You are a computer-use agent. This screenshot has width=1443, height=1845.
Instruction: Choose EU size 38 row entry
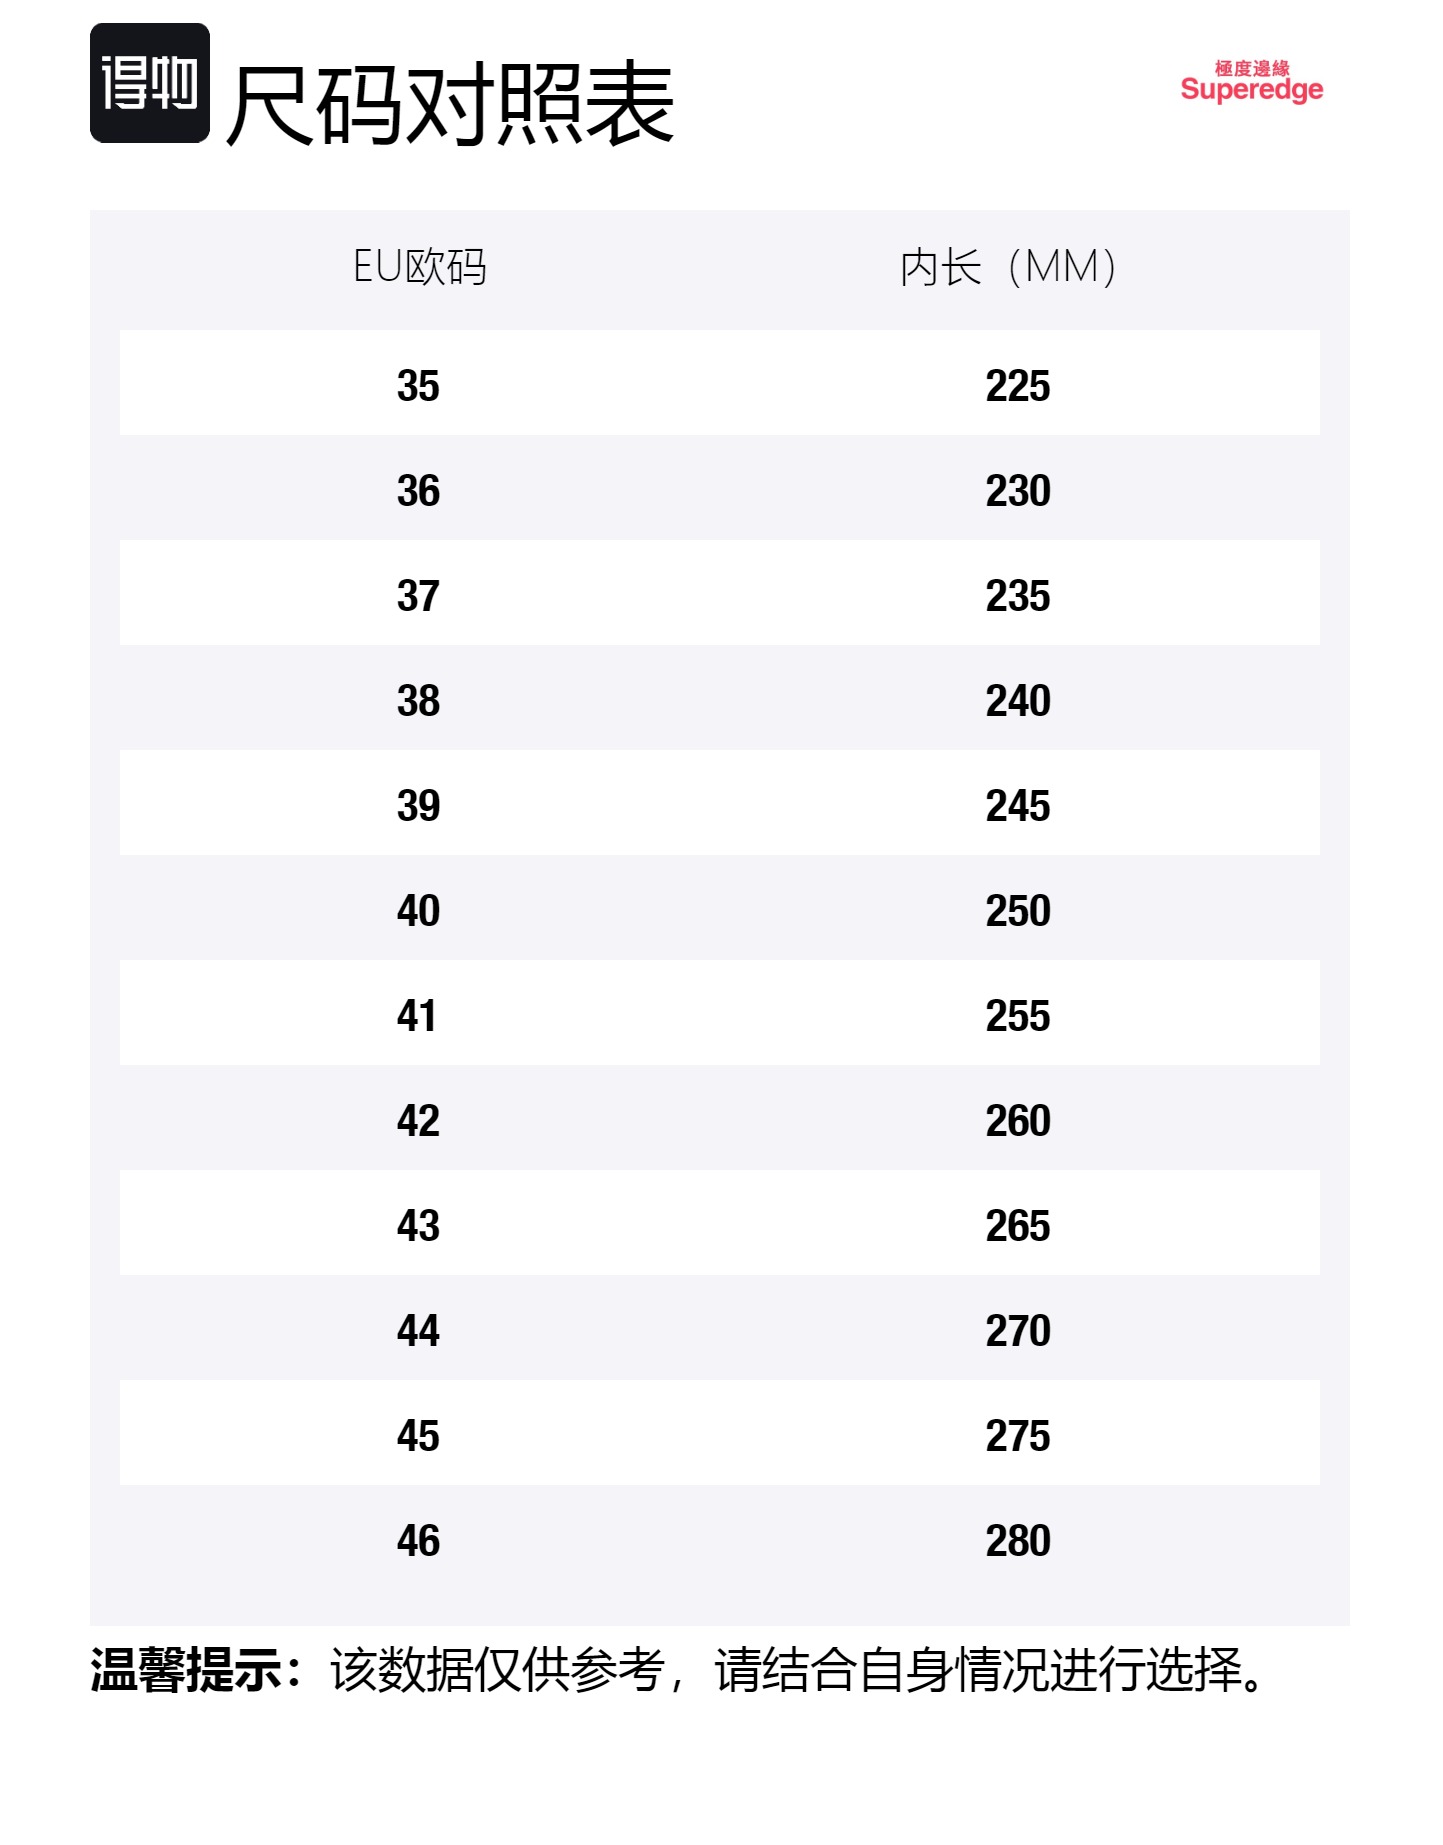[x=418, y=701]
